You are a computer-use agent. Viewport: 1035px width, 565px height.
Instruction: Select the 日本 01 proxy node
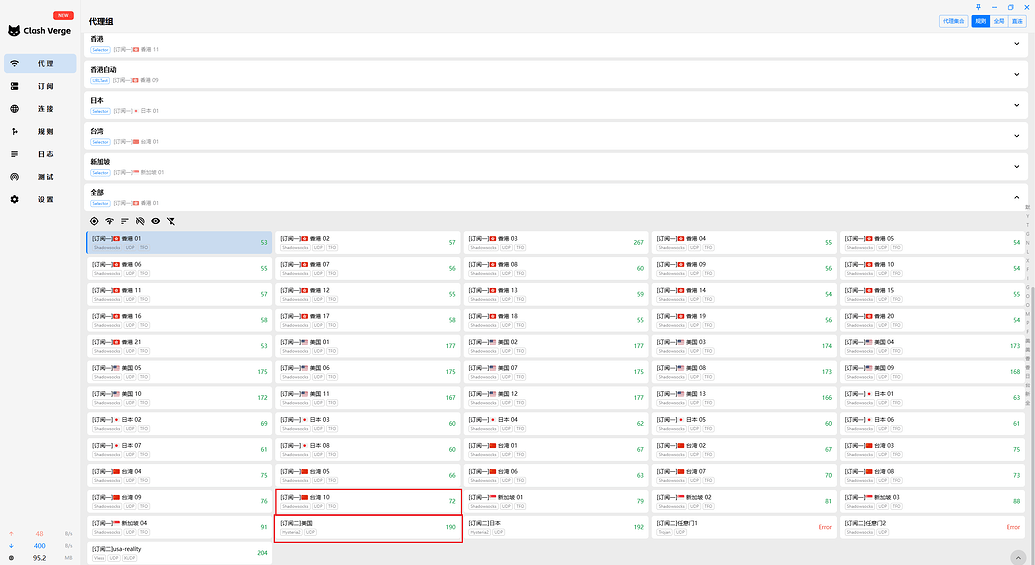[932, 397]
